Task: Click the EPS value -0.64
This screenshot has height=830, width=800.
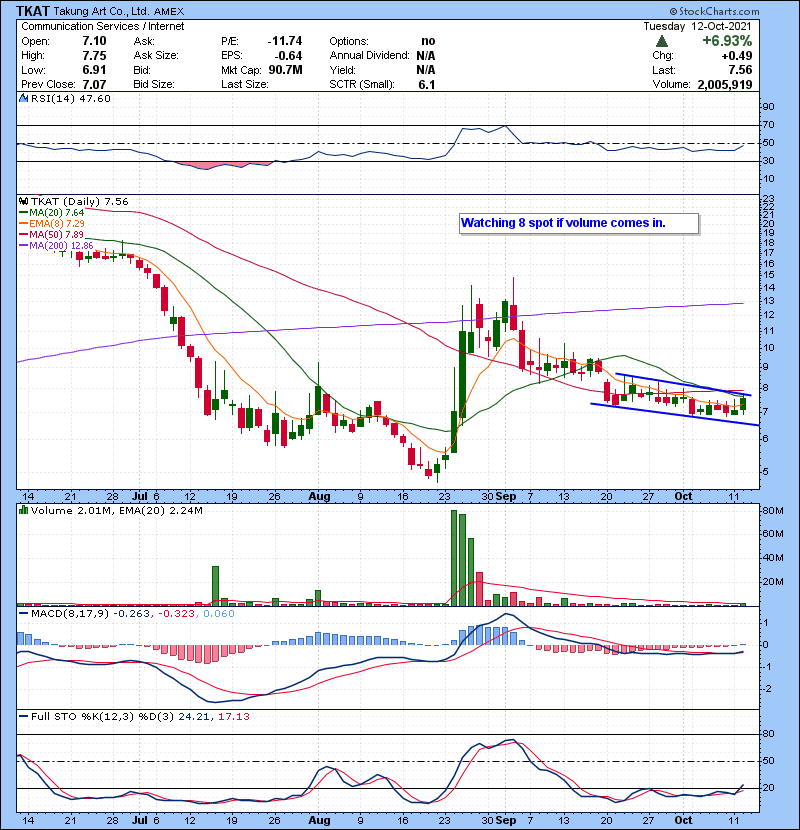Action: pos(289,56)
